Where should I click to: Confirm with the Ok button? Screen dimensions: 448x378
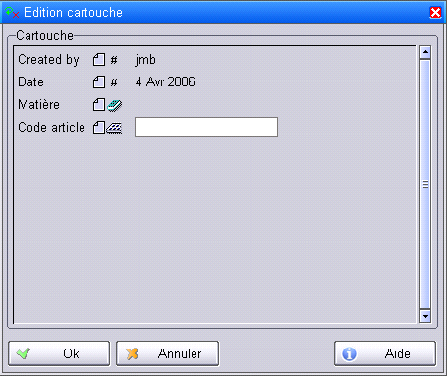click(x=59, y=353)
